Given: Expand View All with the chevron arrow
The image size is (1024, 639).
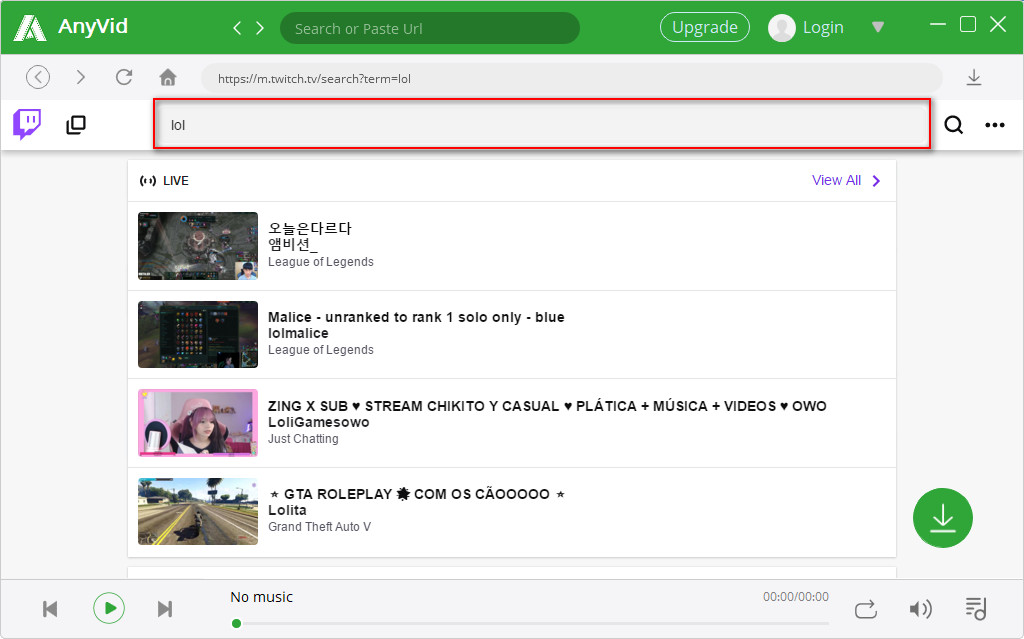Looking at the screenshot, I should (876, 181).
